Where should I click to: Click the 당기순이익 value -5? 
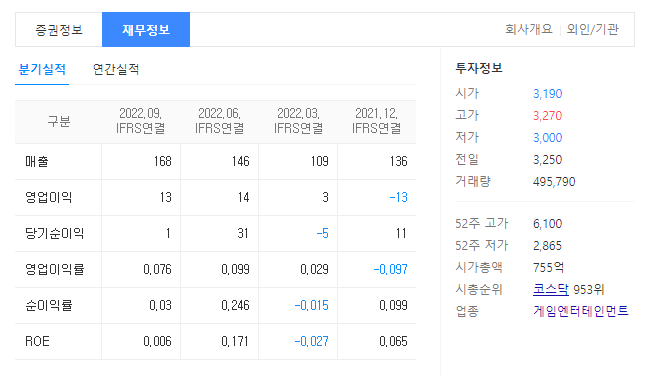pyautogui.click(x=323, y=233)
